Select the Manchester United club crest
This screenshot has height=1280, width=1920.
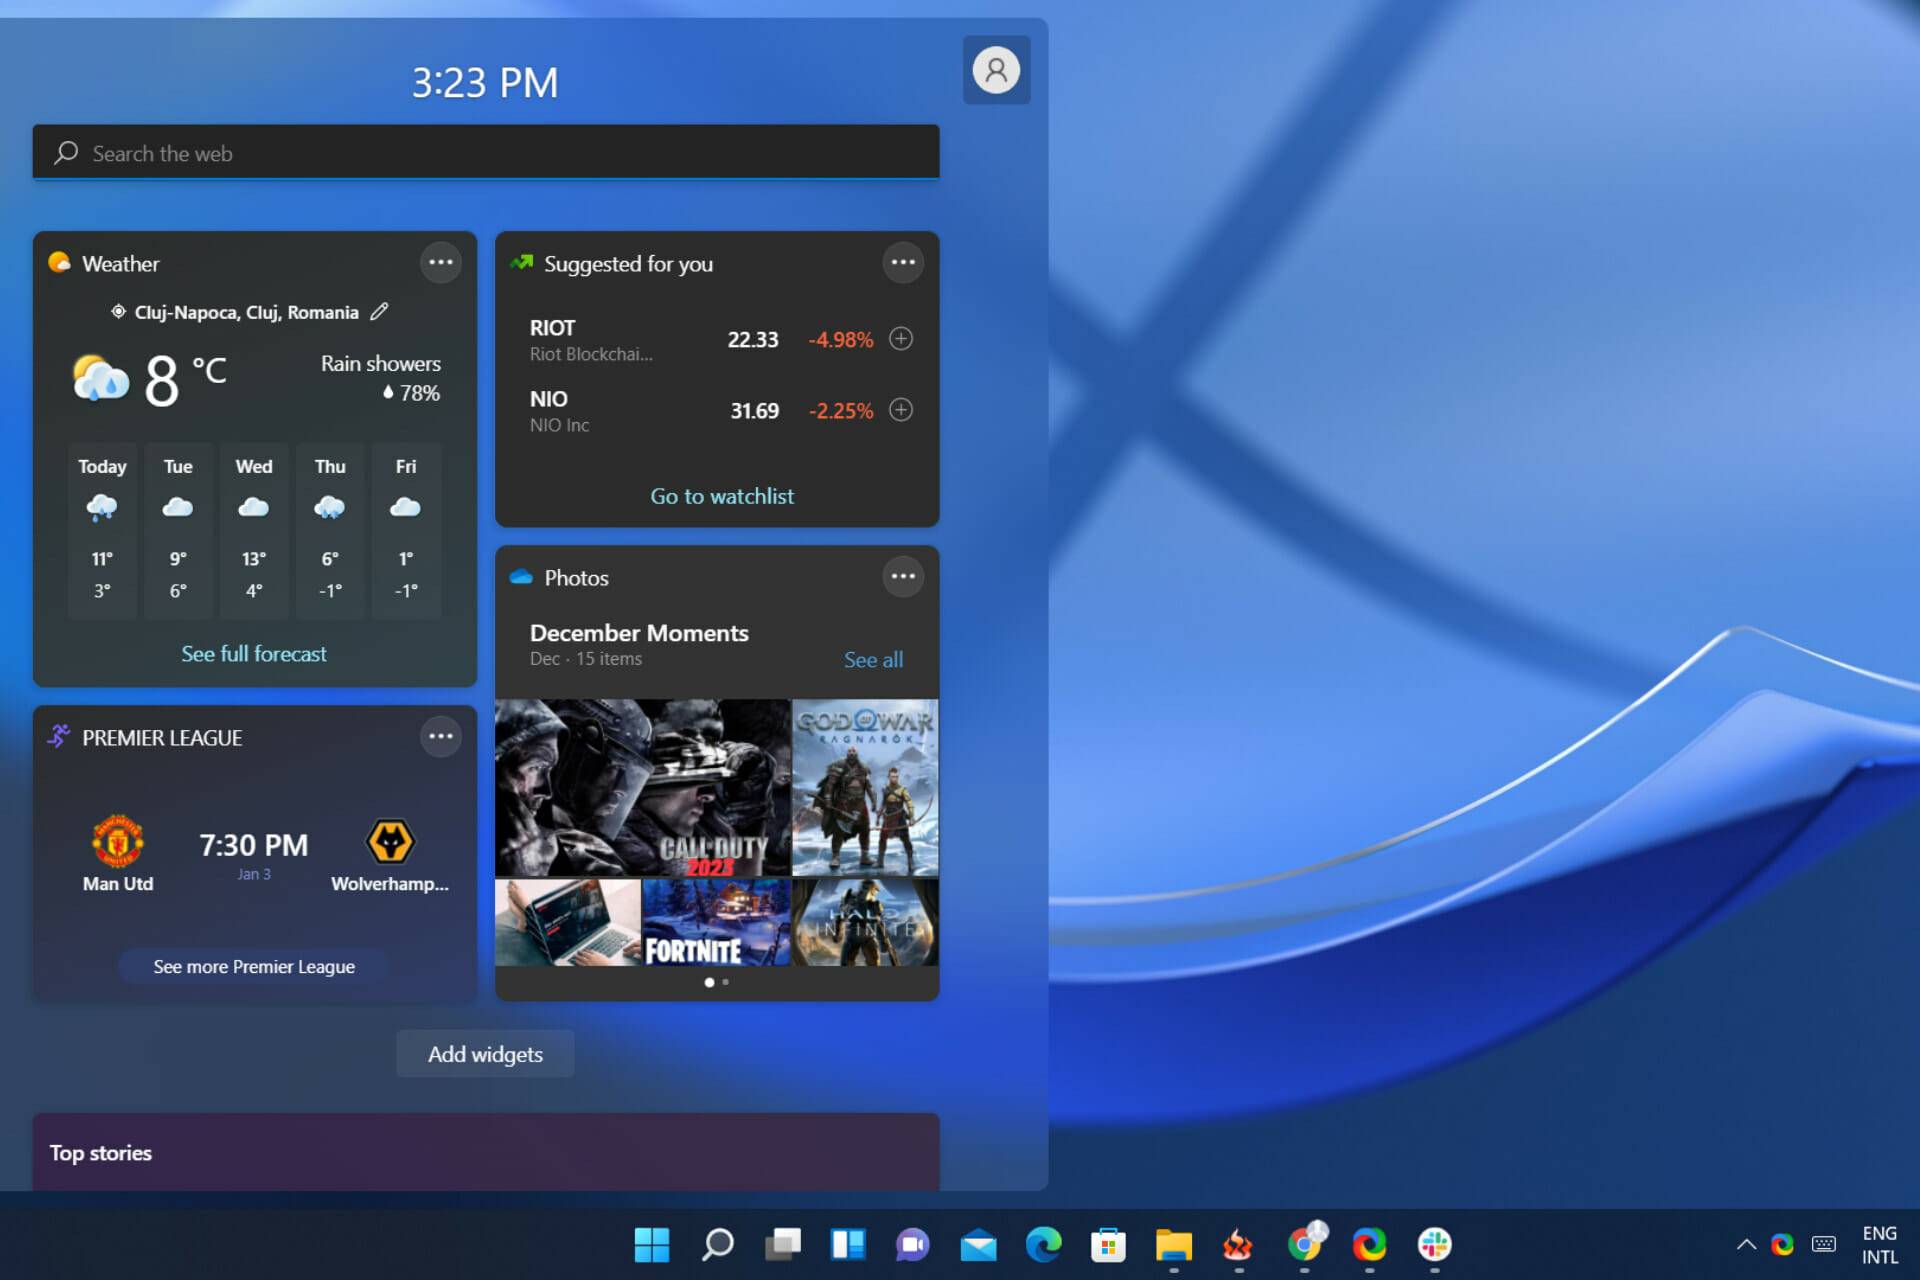pyautogui.click(x=117, y=840)
